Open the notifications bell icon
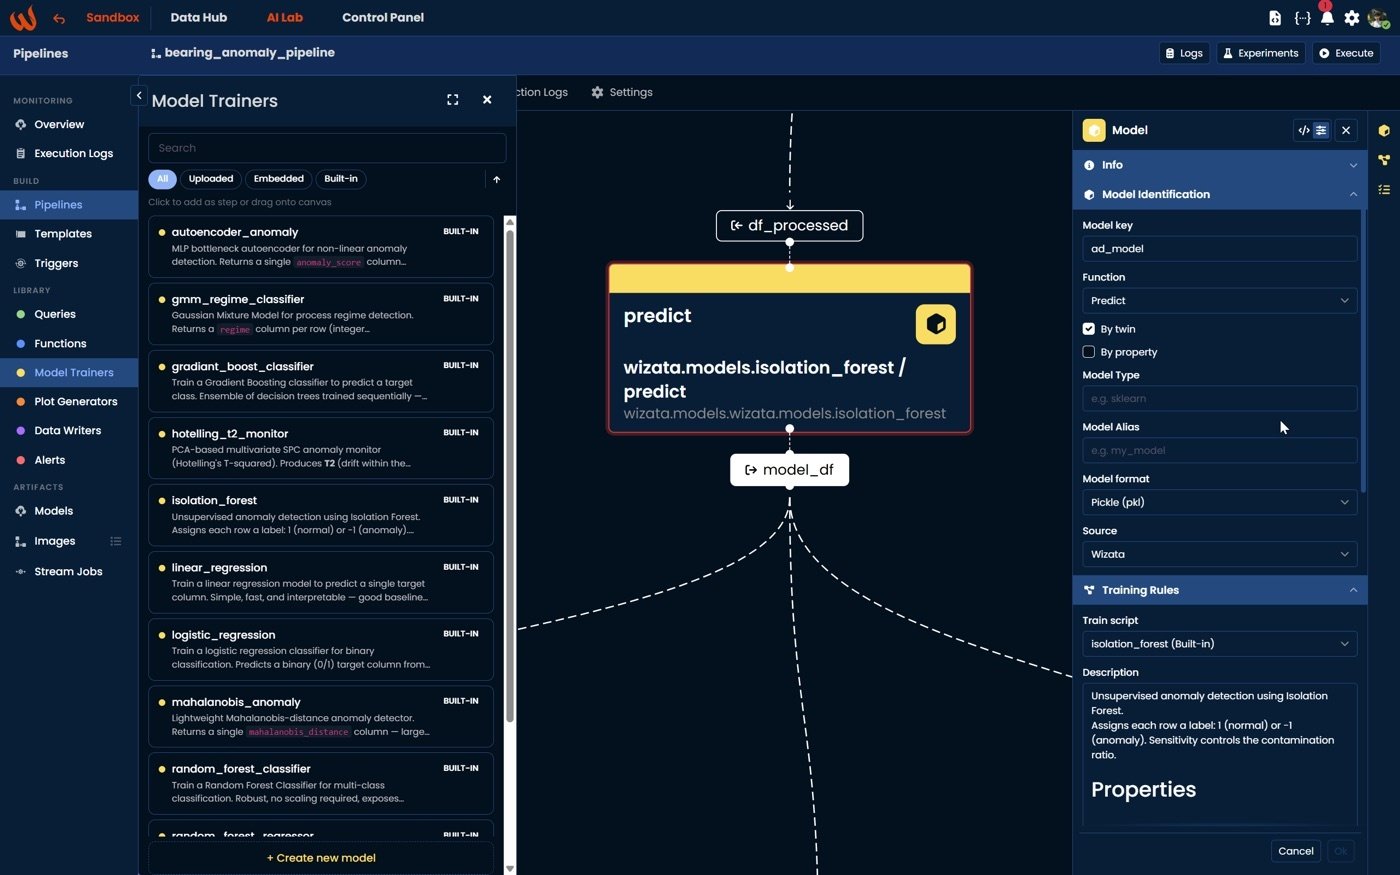 (x=1327, y=18)
